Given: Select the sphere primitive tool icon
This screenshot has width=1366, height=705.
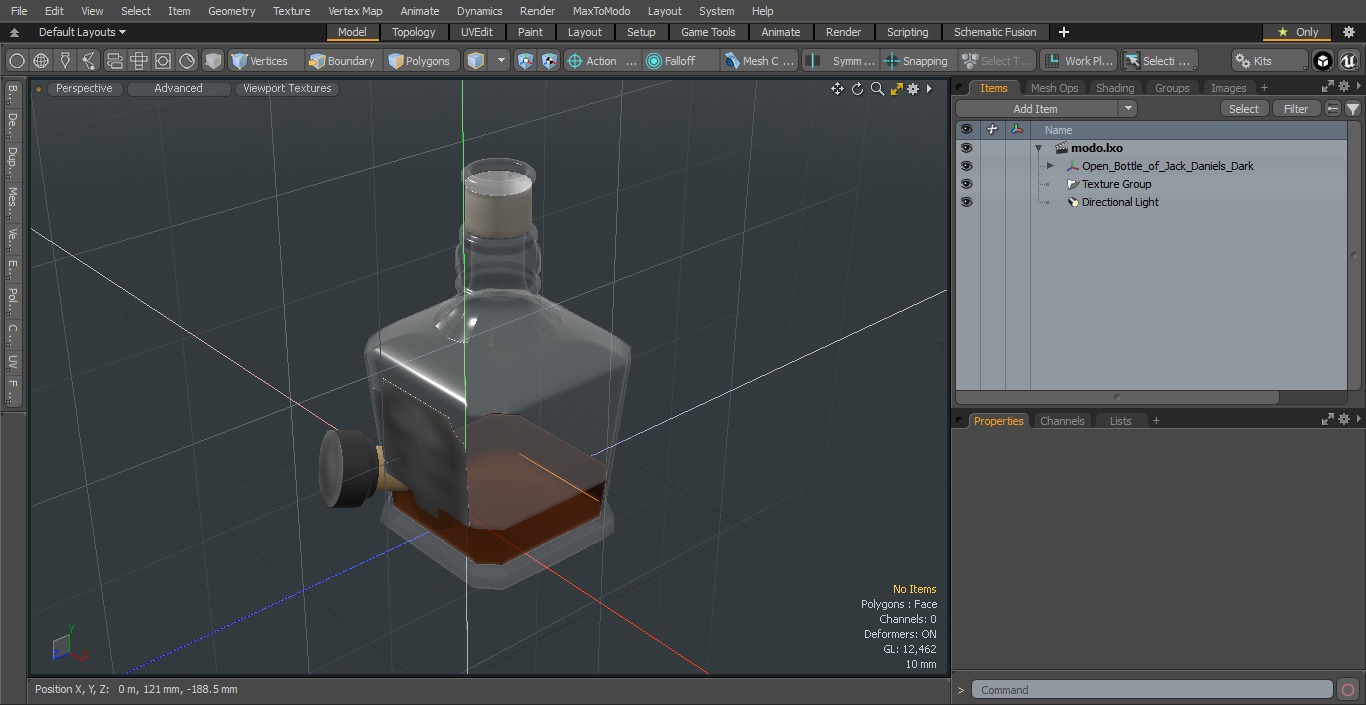Looking at the screenshot, I should [17, 61].
